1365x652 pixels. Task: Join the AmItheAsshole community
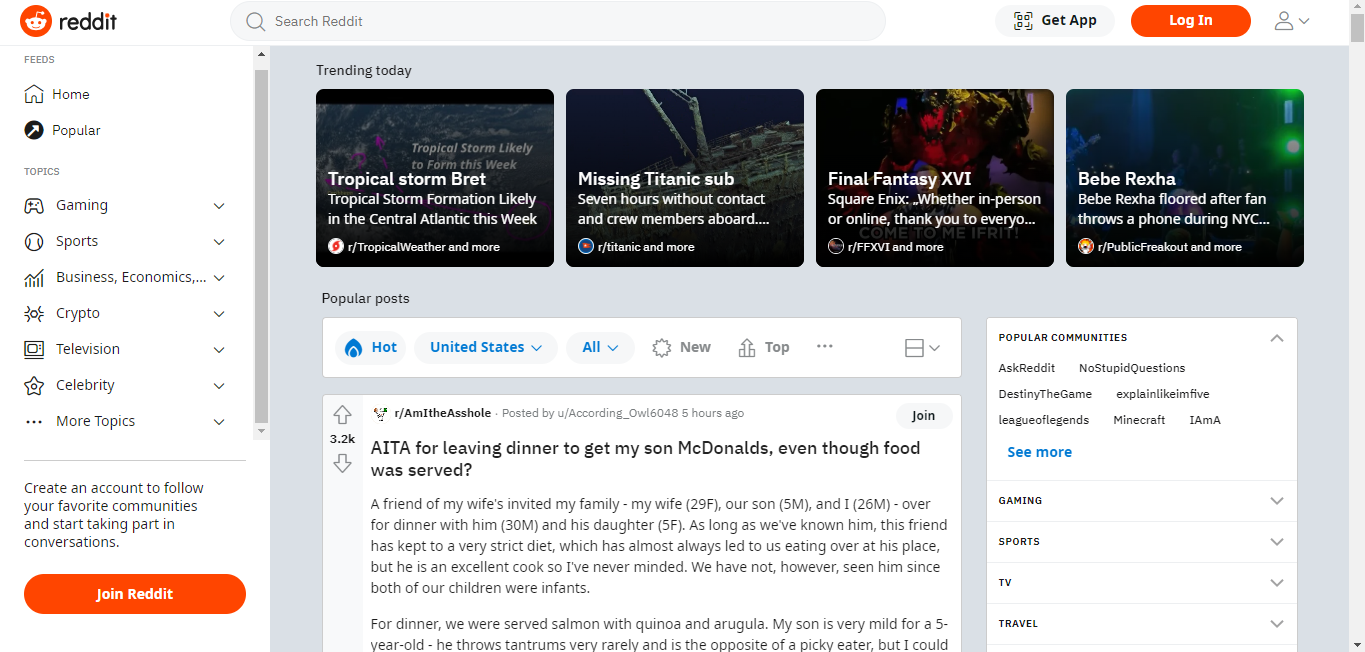pyautogui.click(x=923, y=416)
